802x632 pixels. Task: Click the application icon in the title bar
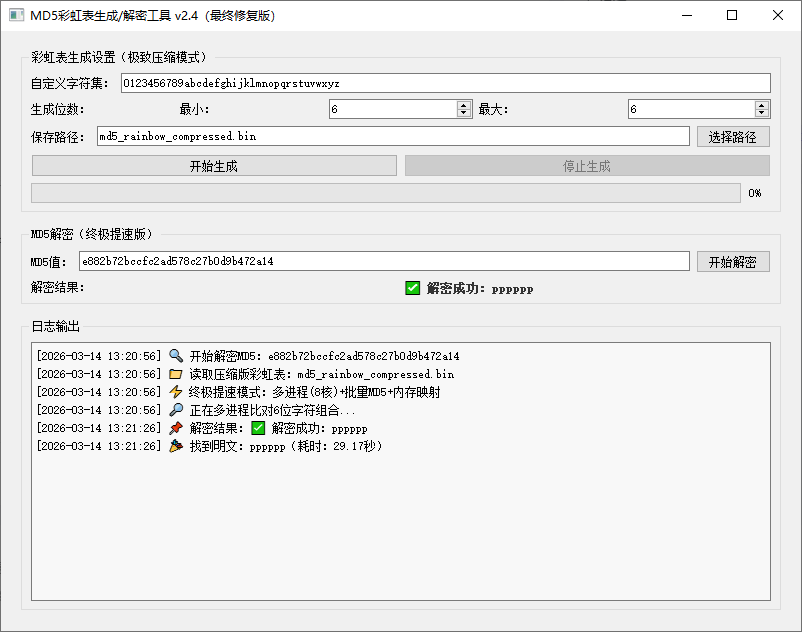point(15,15)
